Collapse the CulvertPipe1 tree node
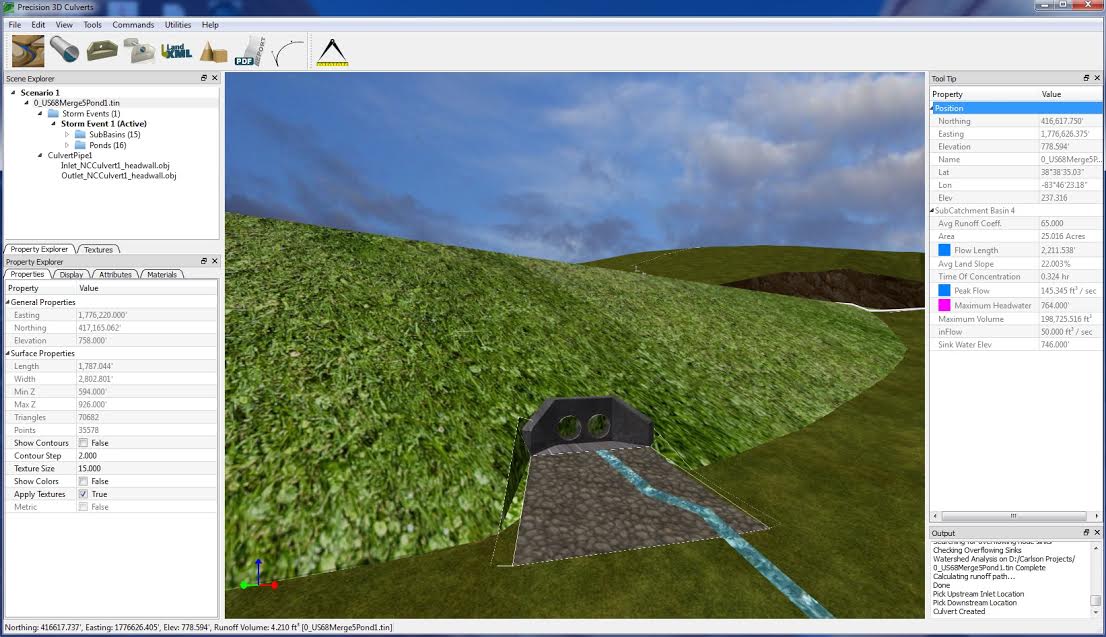This screenshot has height=637, width=1106. coord(40,155)
